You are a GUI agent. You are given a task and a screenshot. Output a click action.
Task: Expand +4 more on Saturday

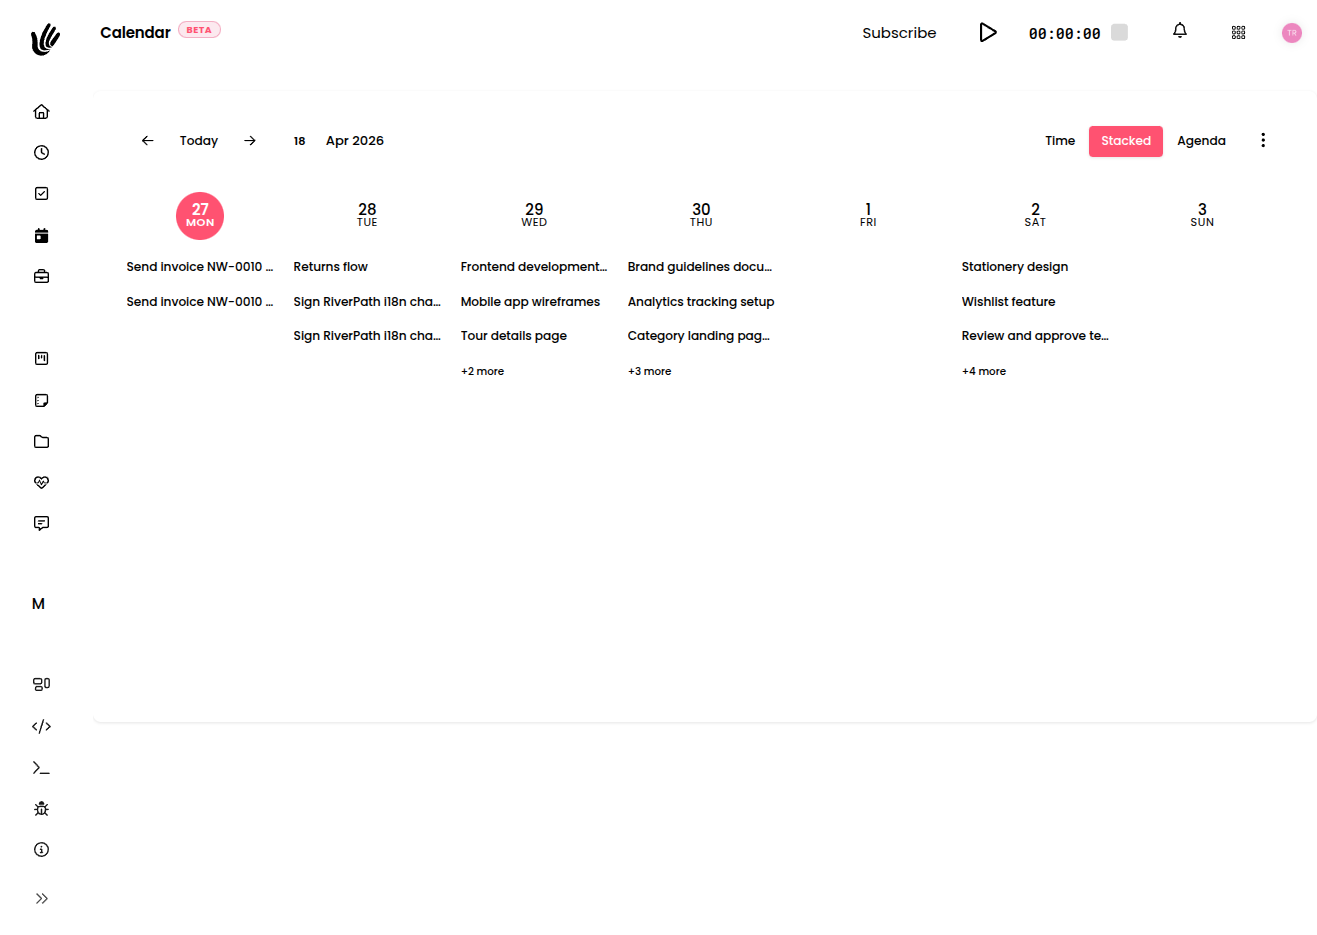coord(984,371)
